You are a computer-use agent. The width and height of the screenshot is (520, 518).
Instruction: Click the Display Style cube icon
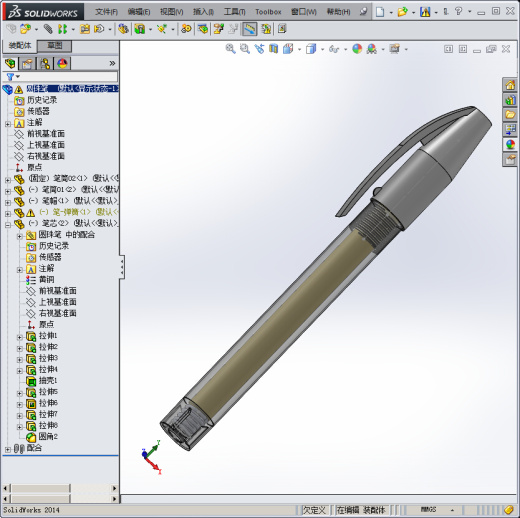click(311, 49)
